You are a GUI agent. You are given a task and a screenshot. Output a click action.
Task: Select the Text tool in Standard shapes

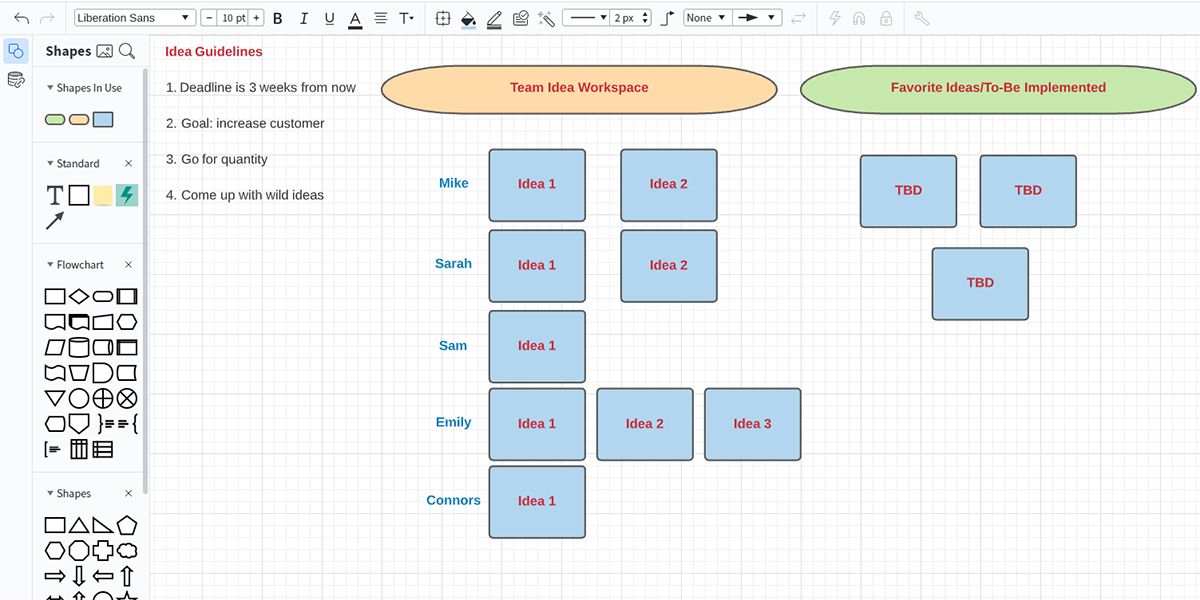tap(55, 195)
